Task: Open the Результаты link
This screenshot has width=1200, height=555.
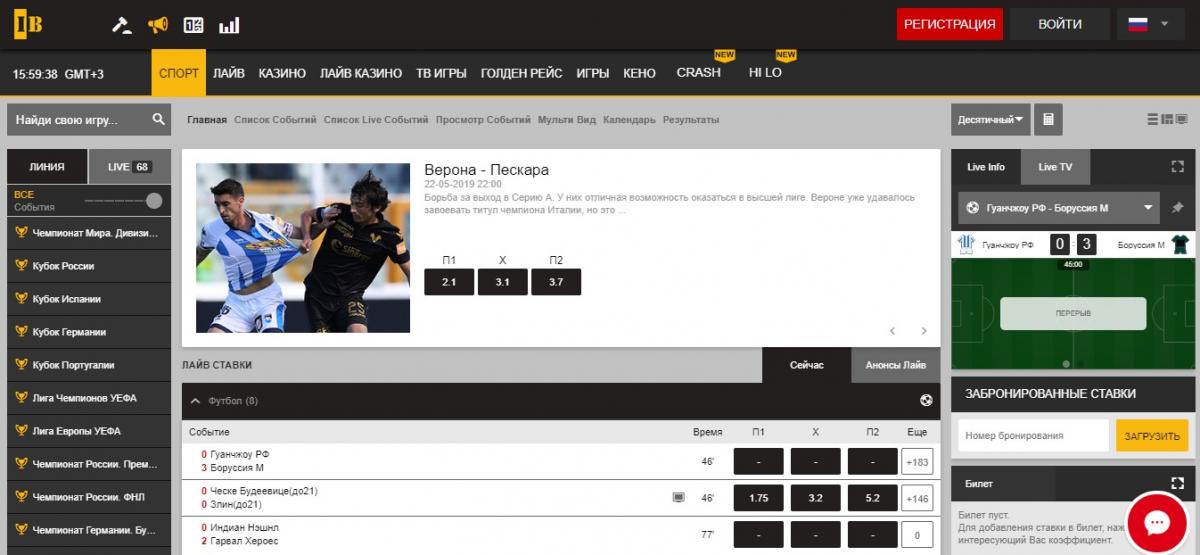Action: [691, 120]
